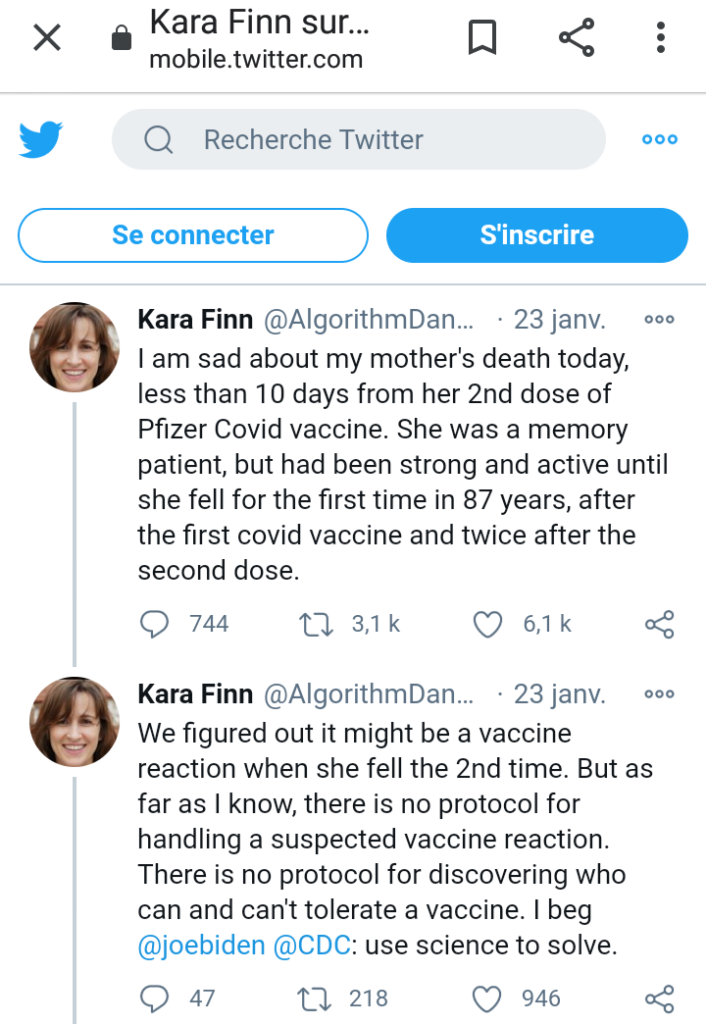Close the browser tab with X icon
Screen dimensions: 706x1024
click(47, 38)
